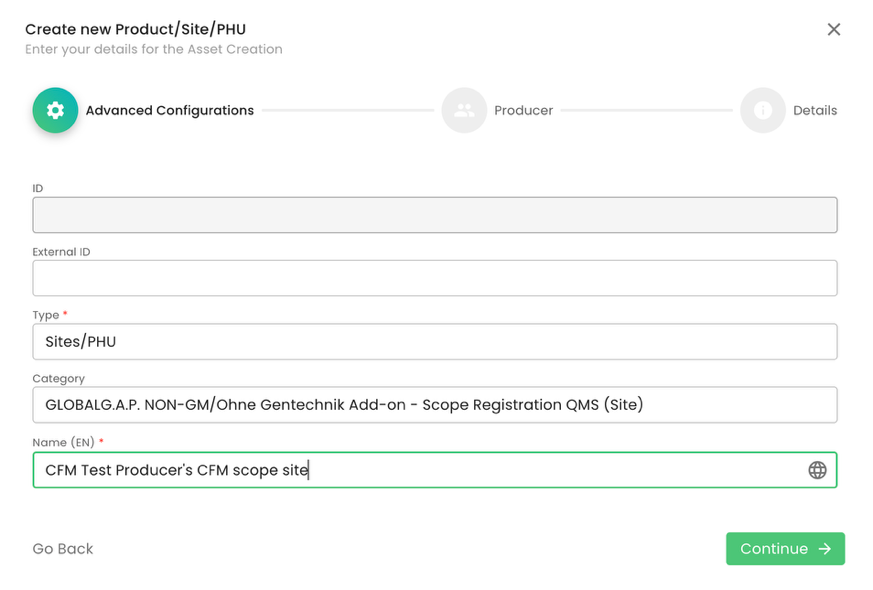The image size is (873, 590).
Task: Open the Type dropdown showing Sites/PHU
Action: coord(434,342)
